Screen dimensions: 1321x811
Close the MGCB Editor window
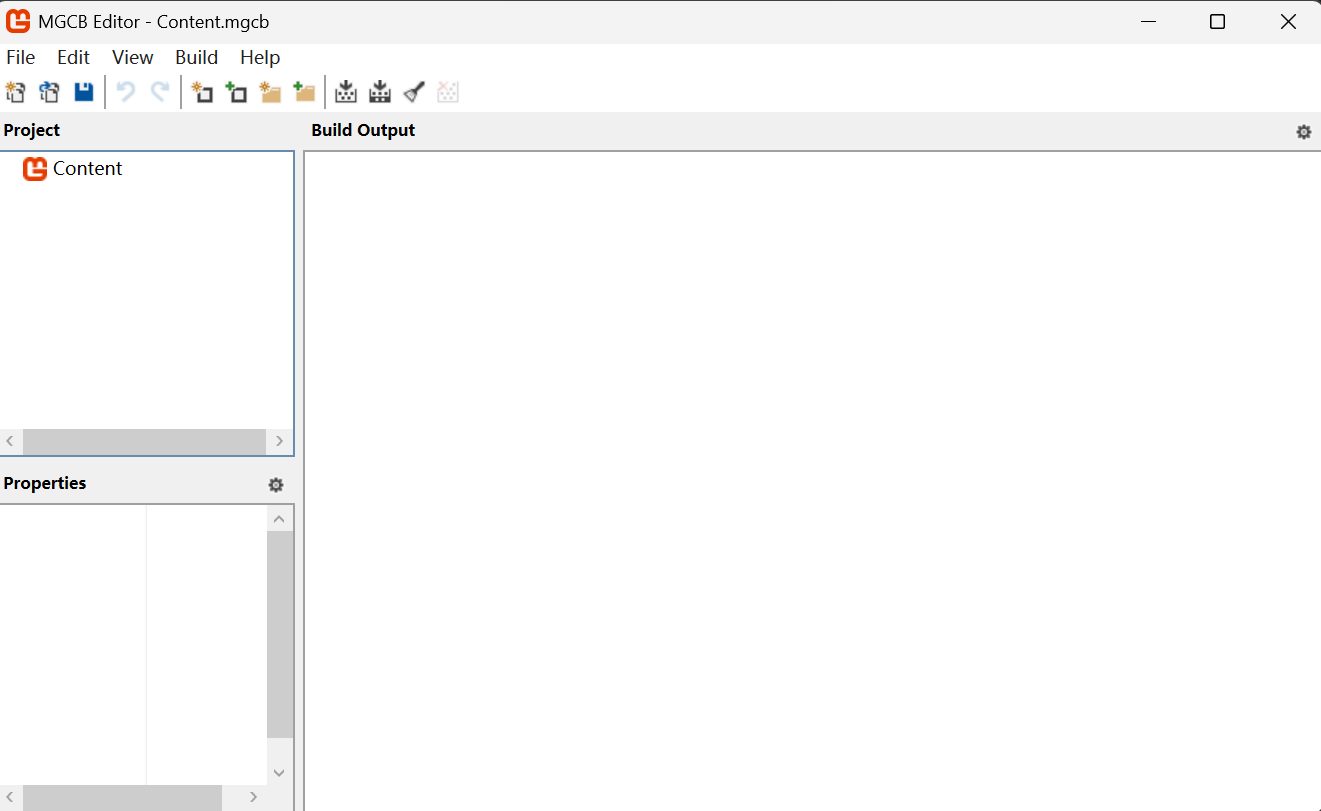[x=1288, y=22]
